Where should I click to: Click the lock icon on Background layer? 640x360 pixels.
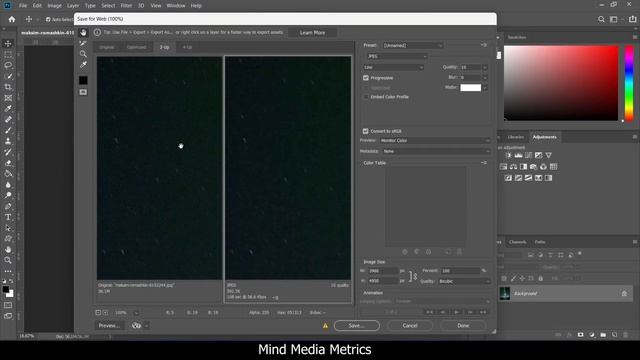pos(624,293)
